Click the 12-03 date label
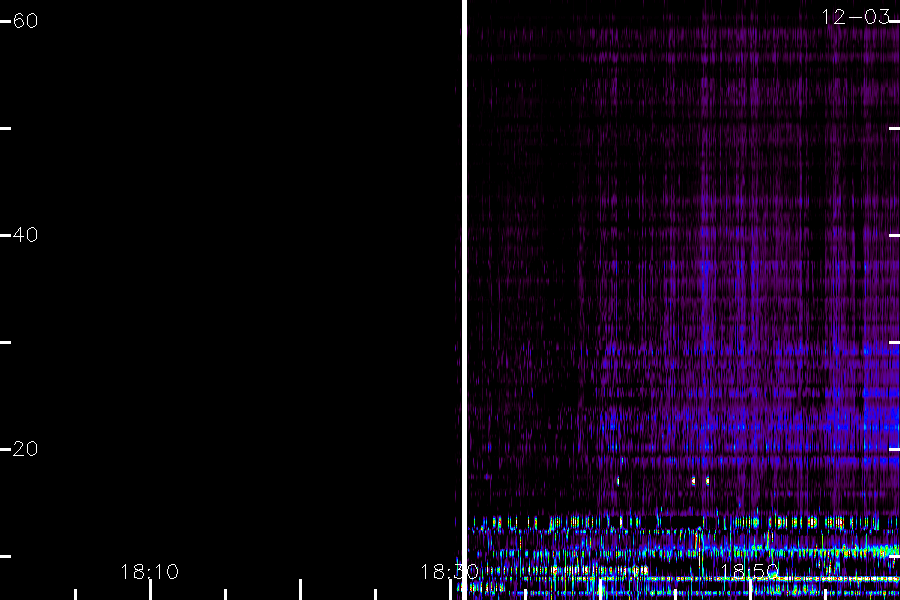Screen dimensions: 900x600 856,17
